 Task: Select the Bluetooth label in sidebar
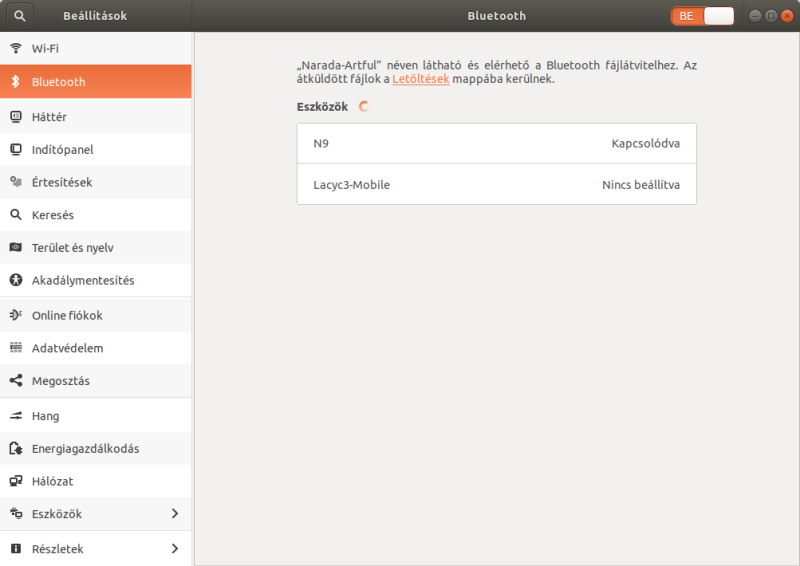click(x=59, y=82)
